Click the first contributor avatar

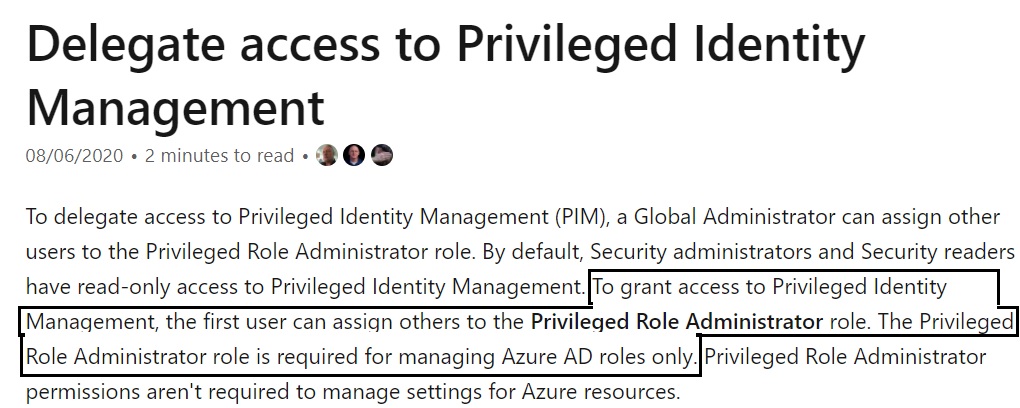coord(327,156)
